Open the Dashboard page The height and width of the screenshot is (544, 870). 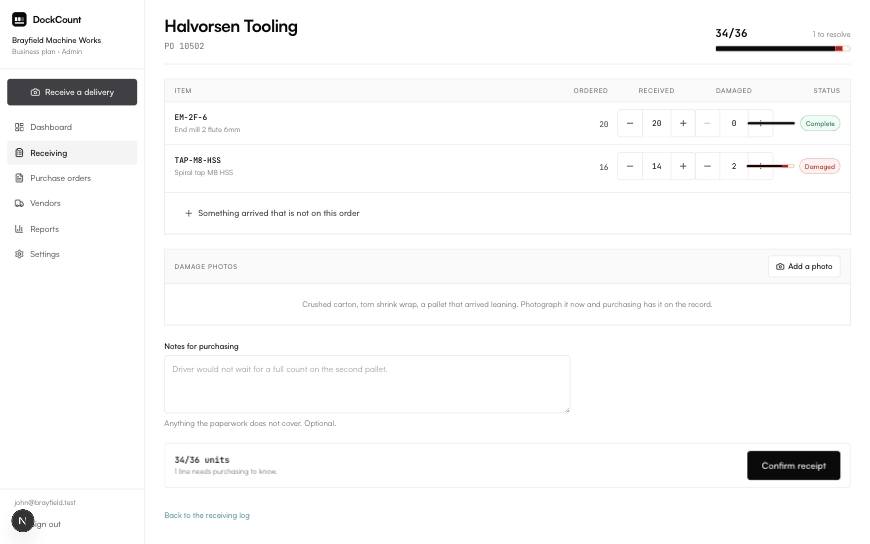[x=72, y=127]
